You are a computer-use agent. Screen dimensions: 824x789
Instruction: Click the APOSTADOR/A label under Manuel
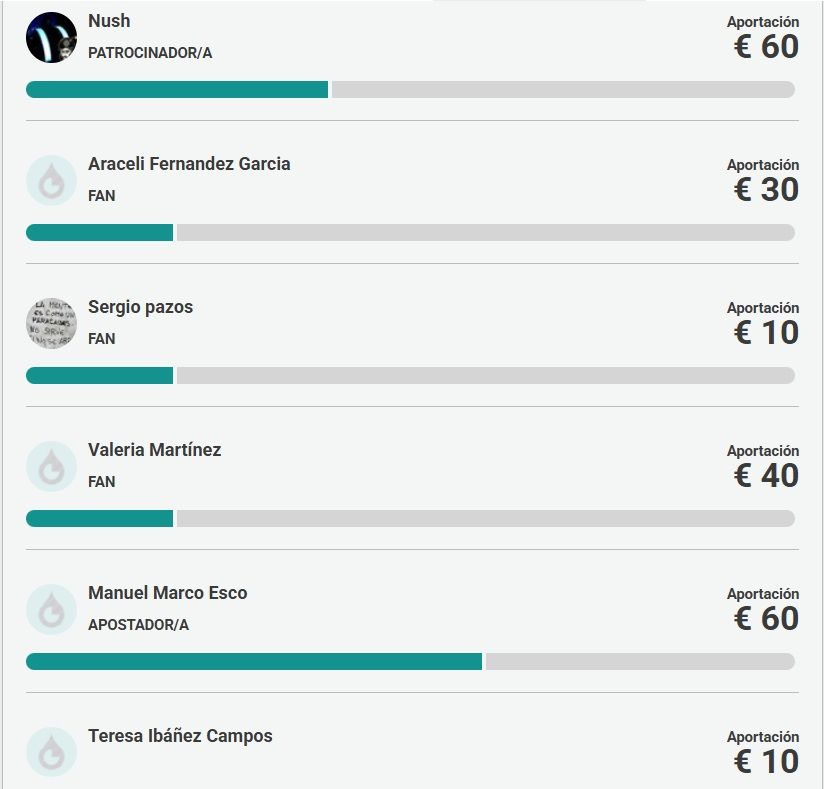point(138,625)
